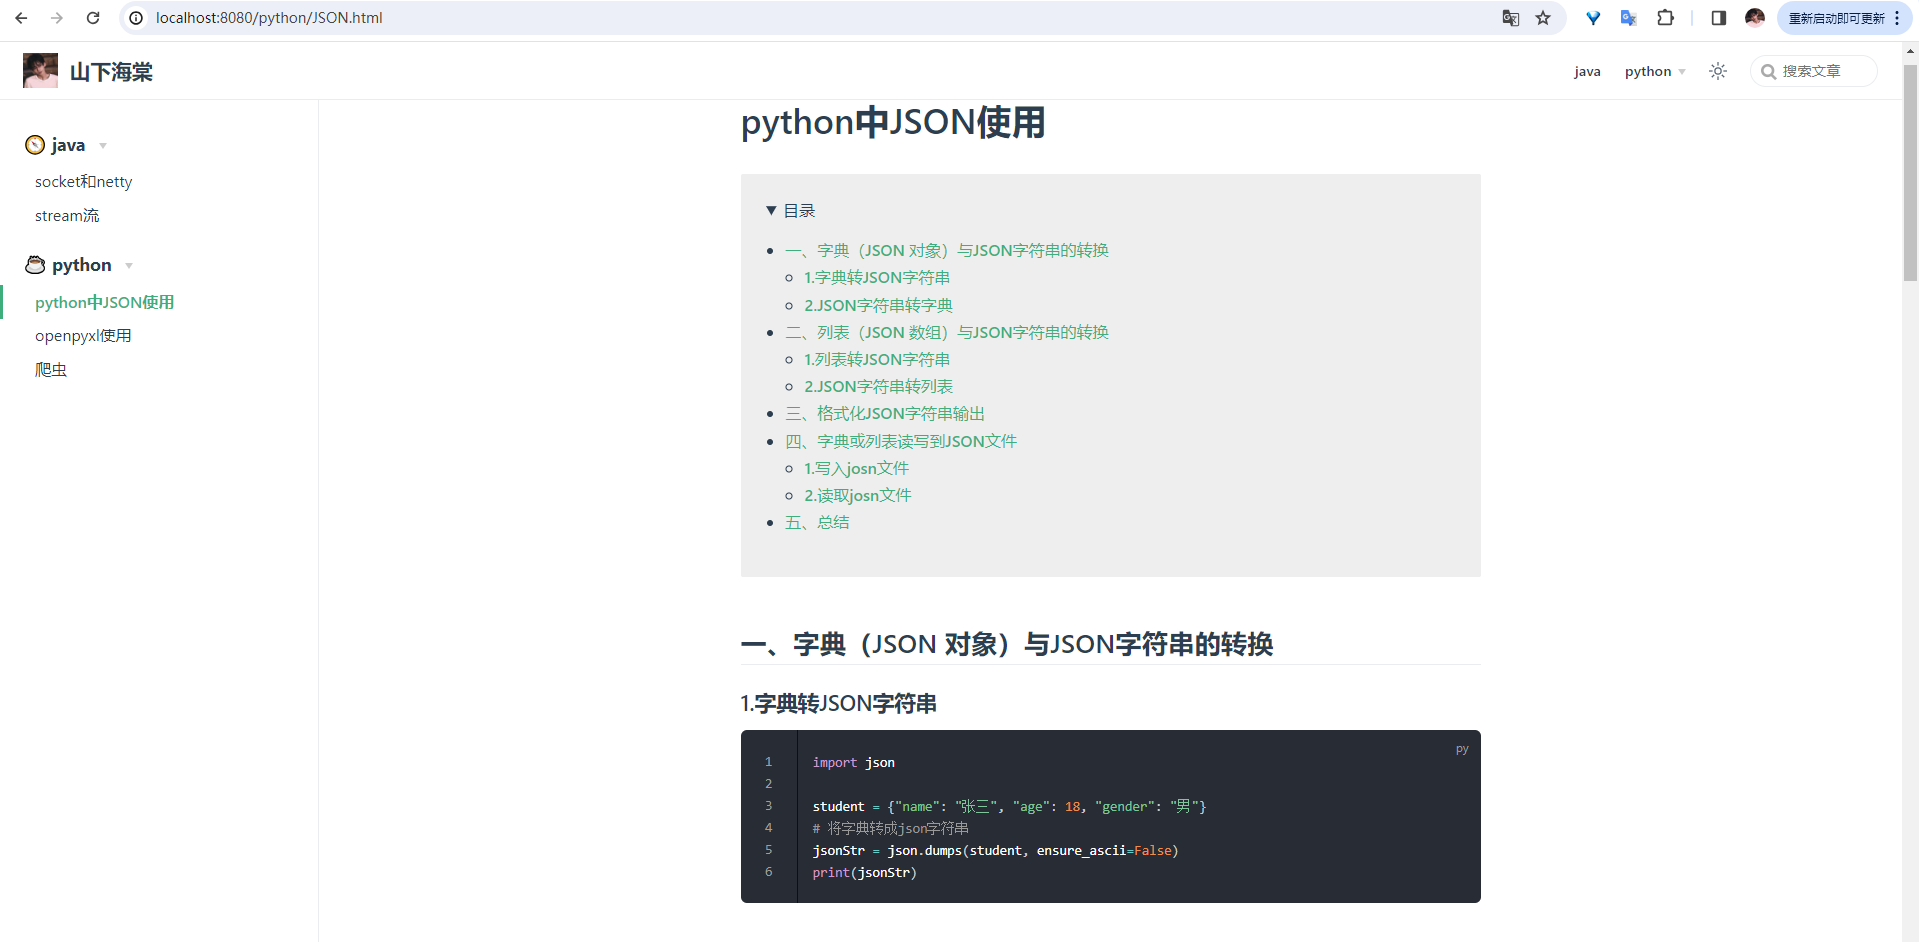Open openpyxl使用 sidebar article
Image resolution: width=1919 pixels, height=942 pixels.
(83, 336)
